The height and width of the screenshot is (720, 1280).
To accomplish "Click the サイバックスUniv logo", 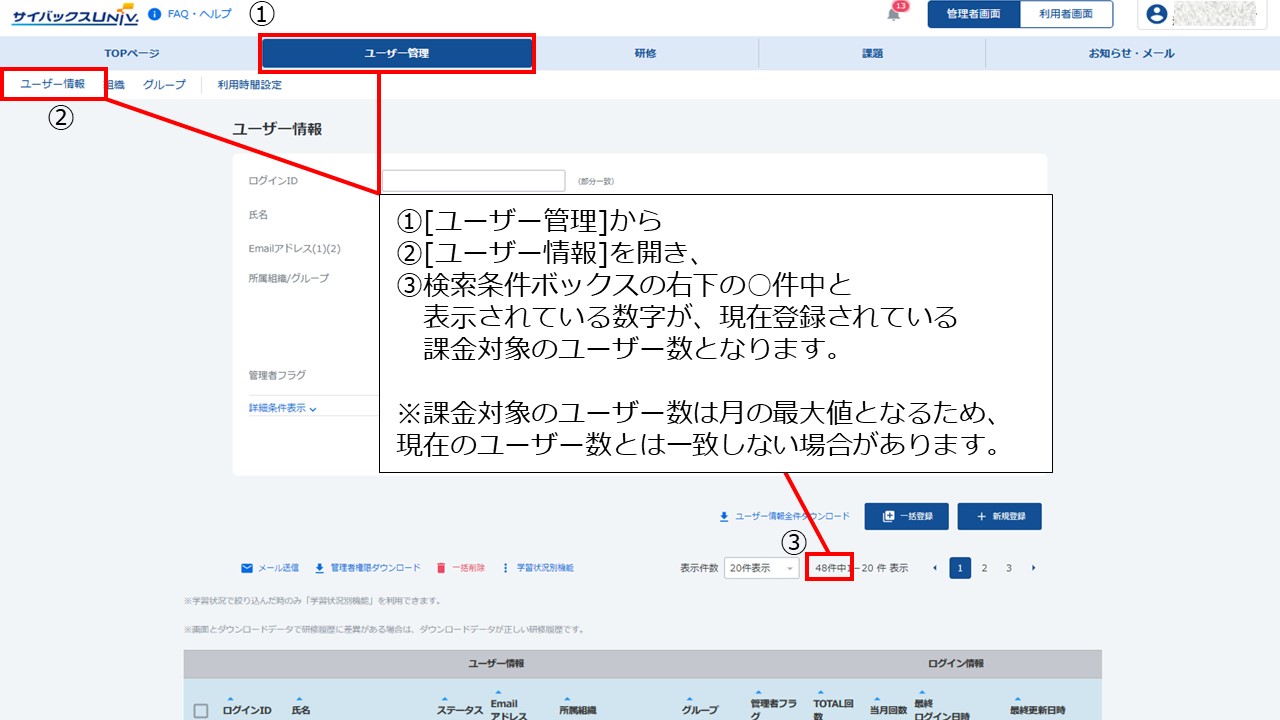I will pos(76,15).
